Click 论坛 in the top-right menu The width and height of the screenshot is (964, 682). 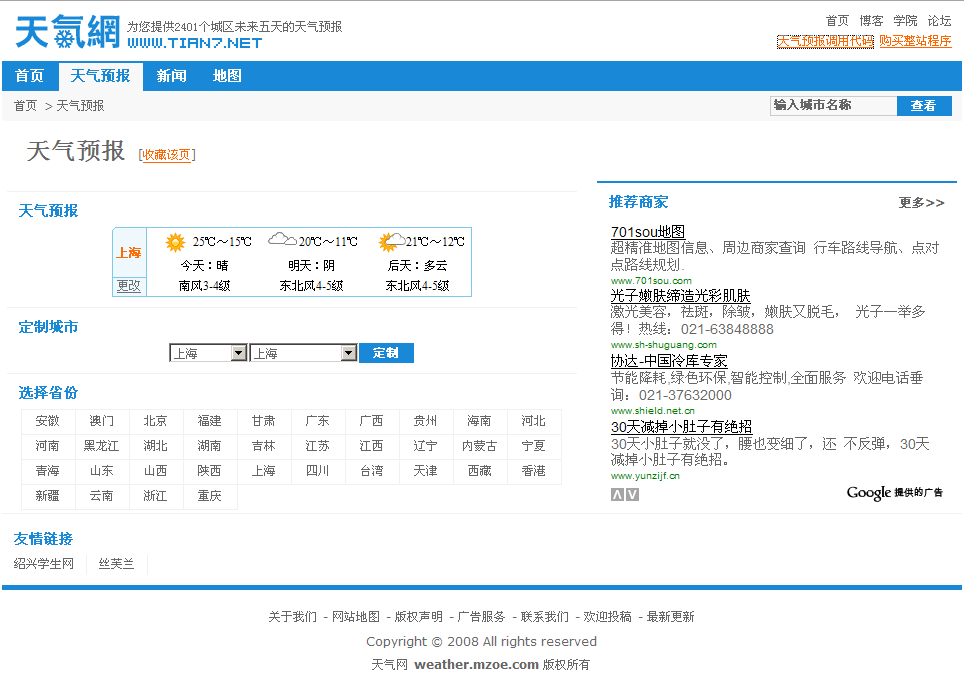pos(939,21)
